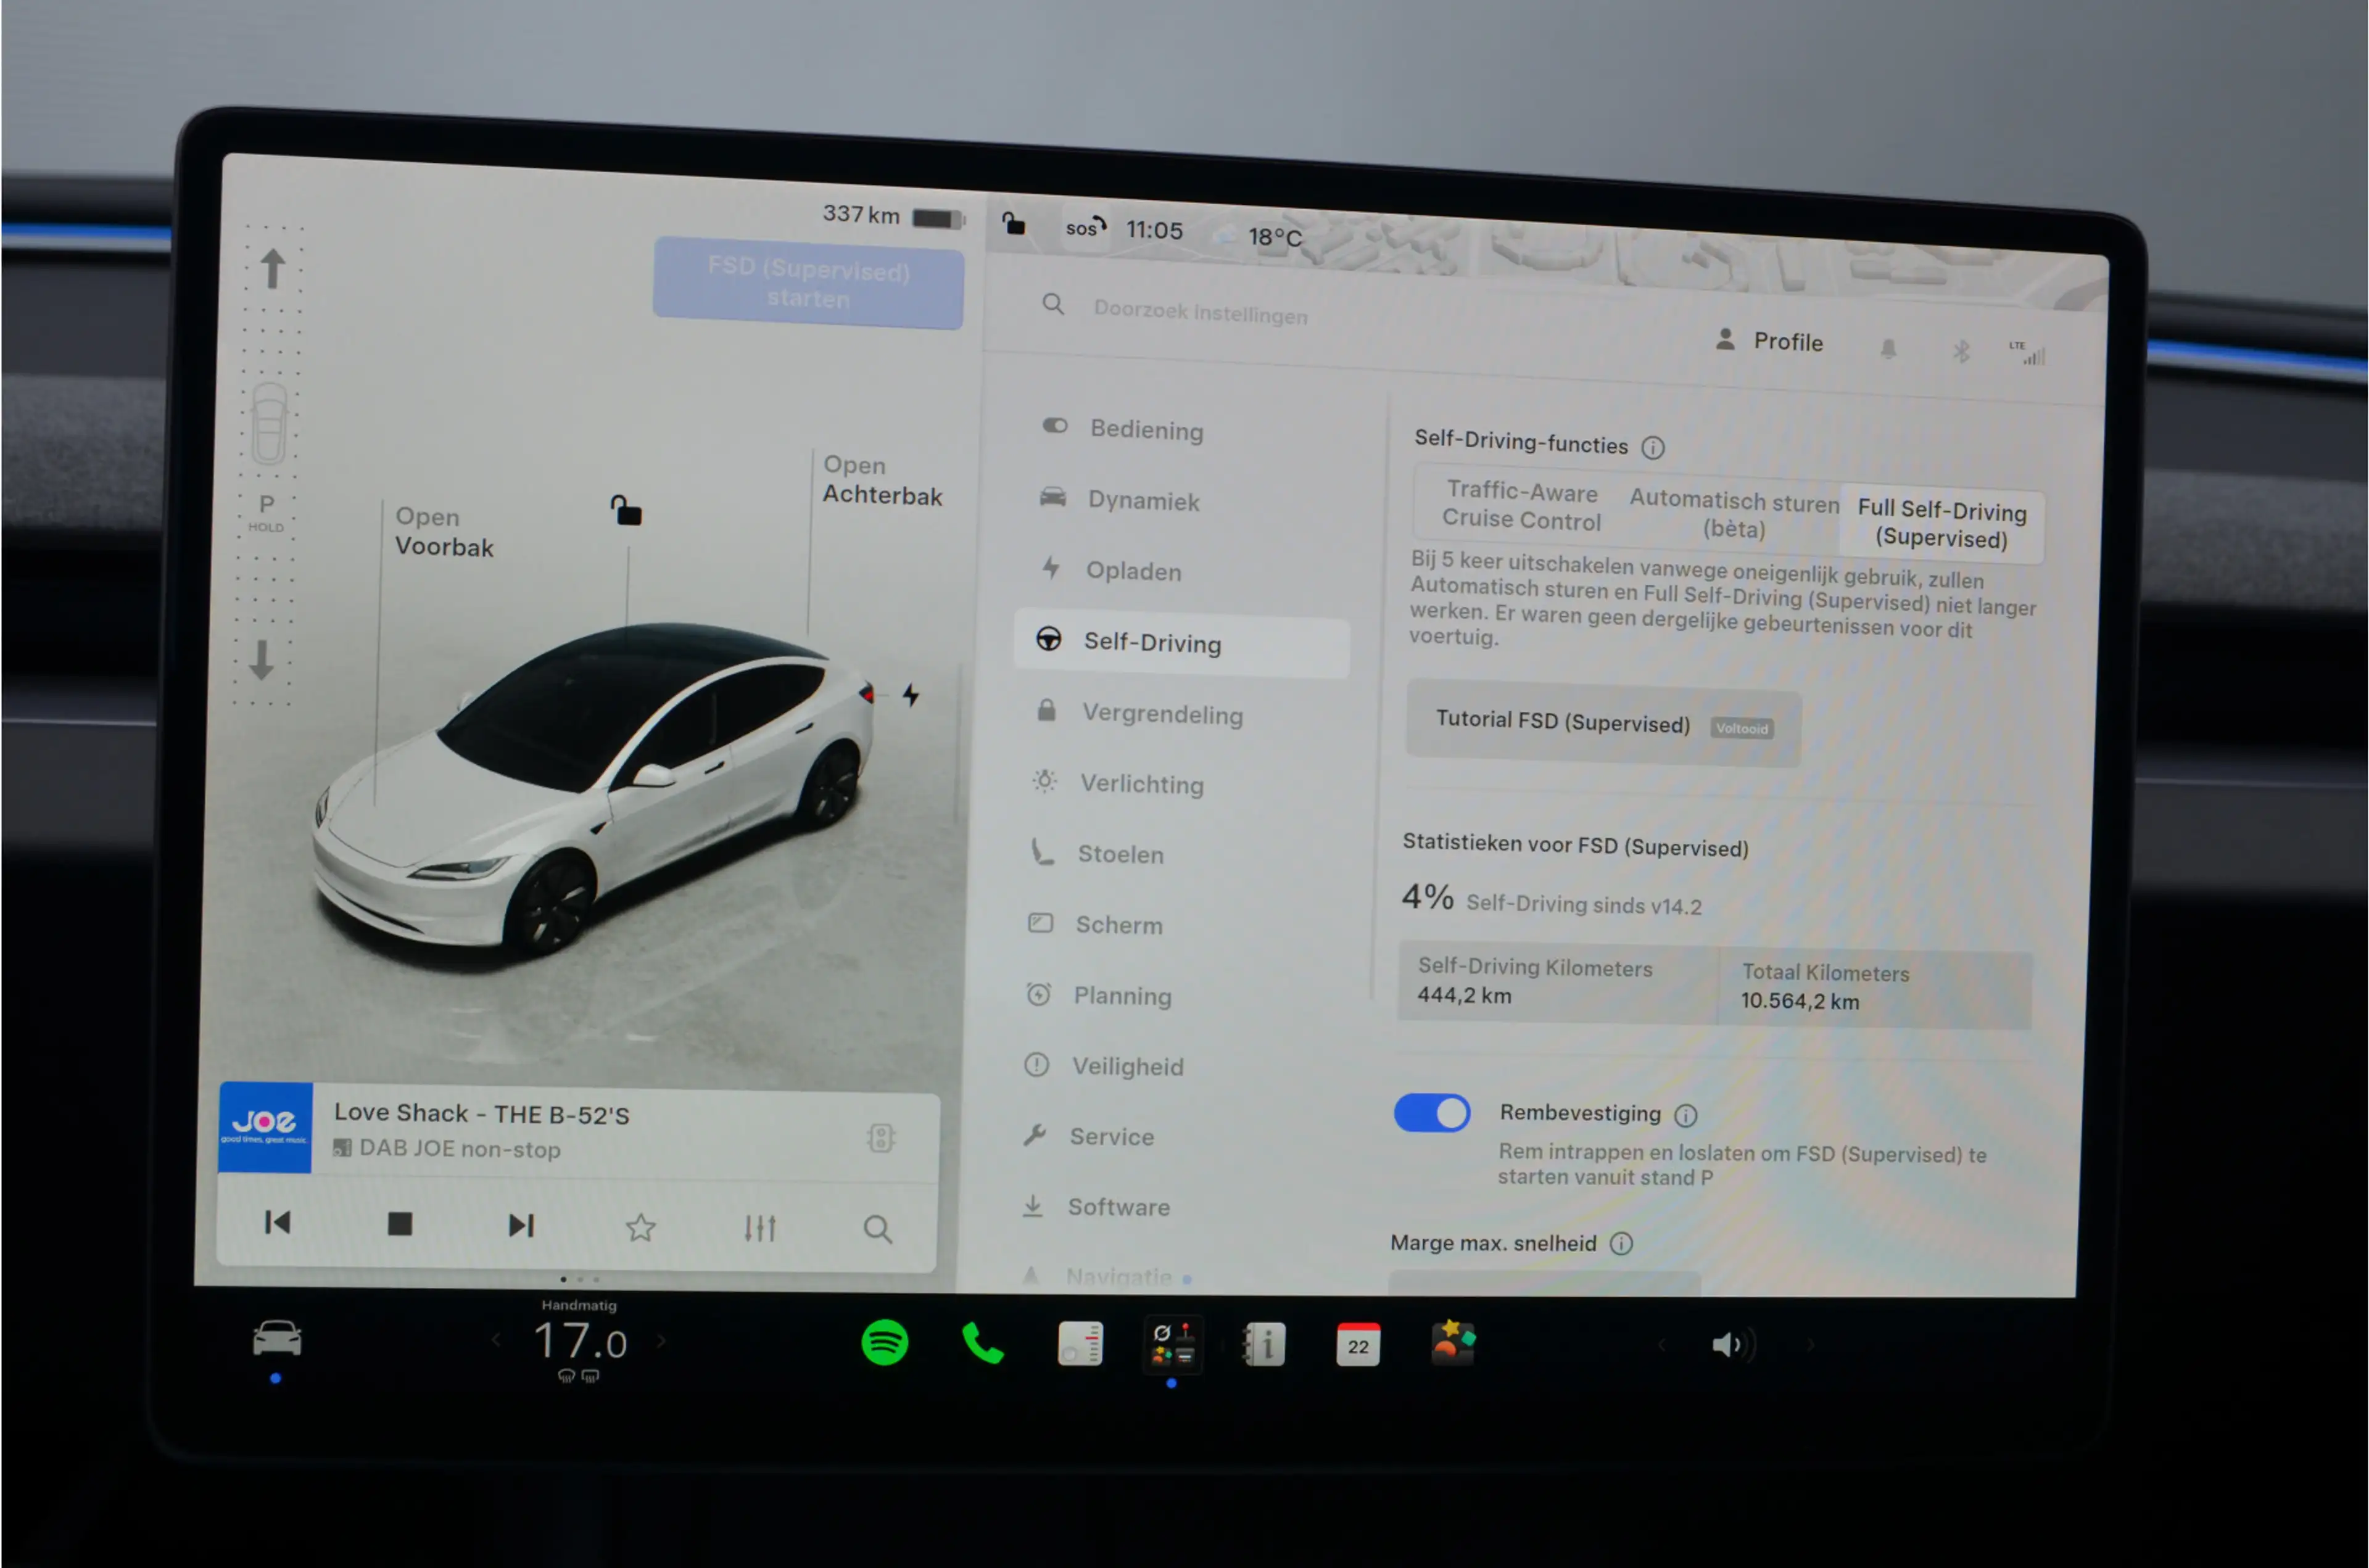This screenshot has width=2369, height=1568.
Task: Tap the LTE signal strength icon
Action: point(2028,352)
